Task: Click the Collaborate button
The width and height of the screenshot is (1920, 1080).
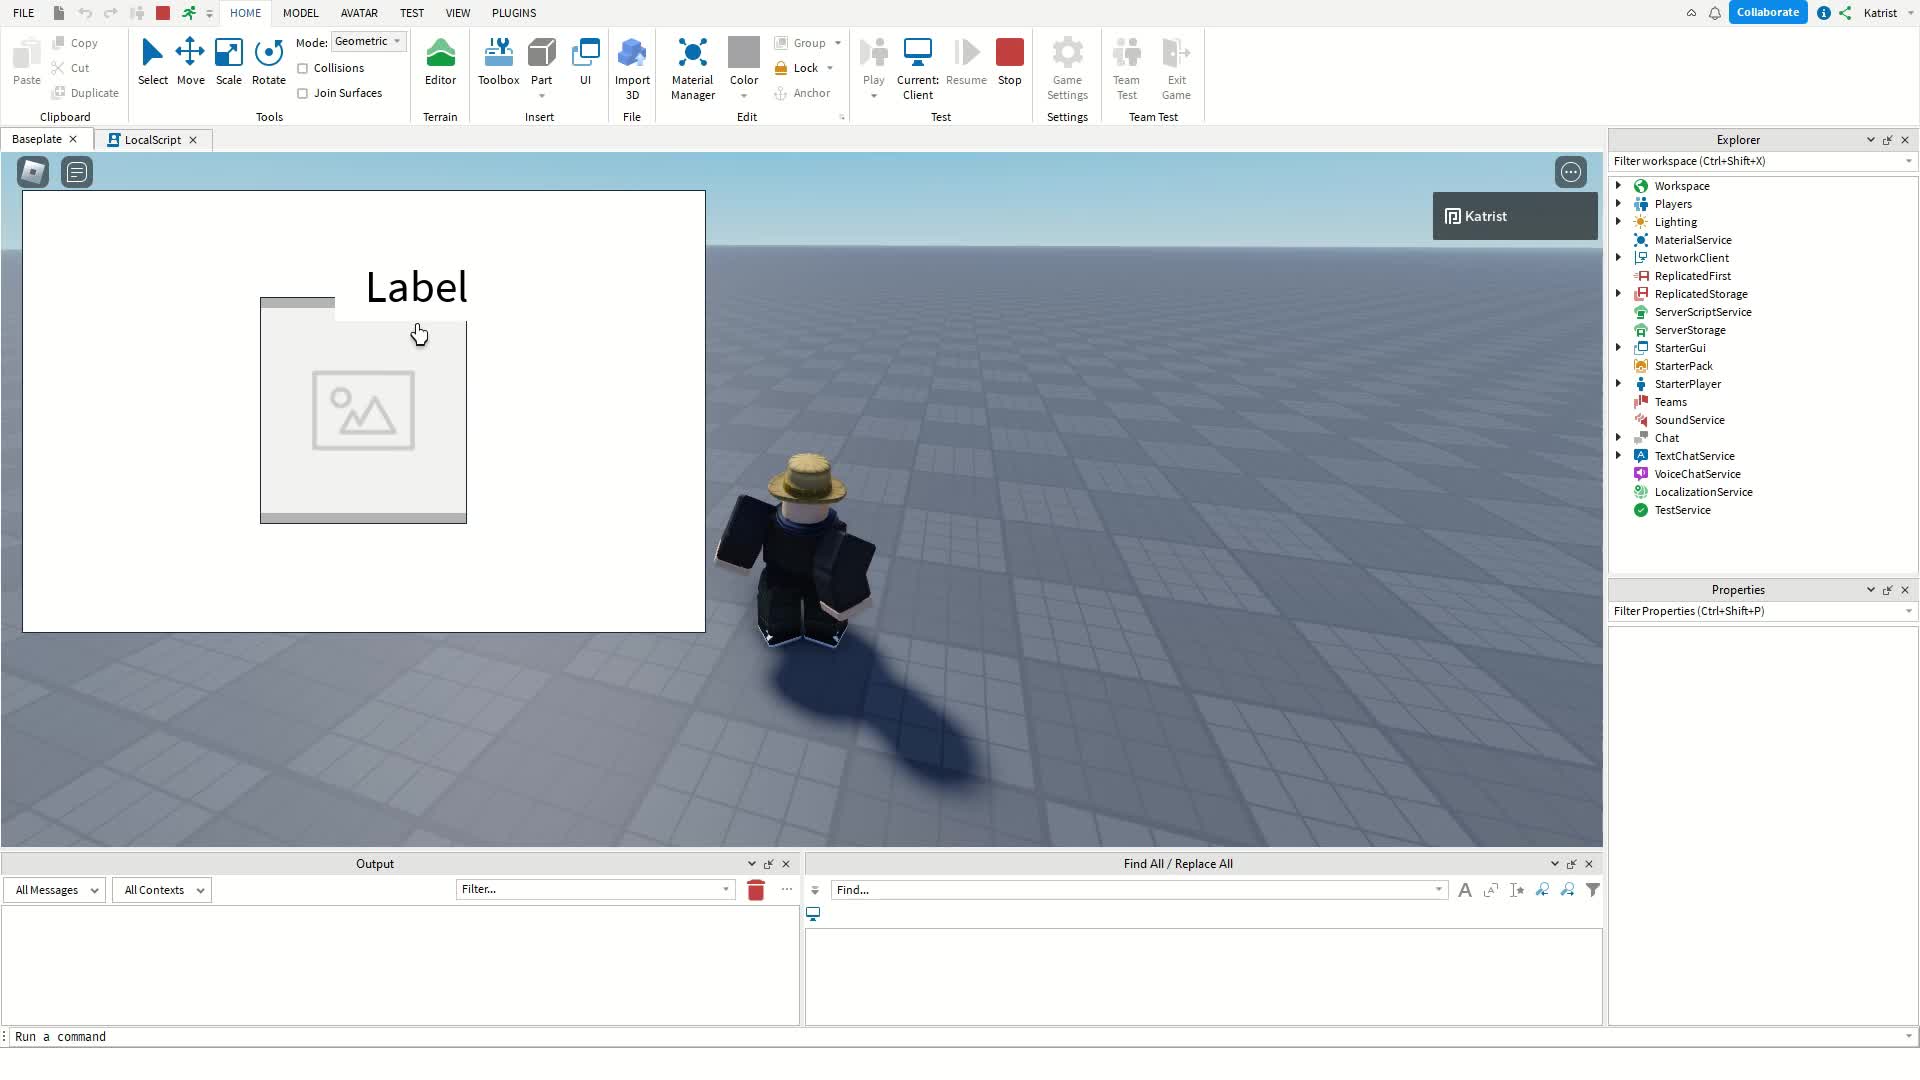Action: pyautogui.click(x=1768, y=12)
